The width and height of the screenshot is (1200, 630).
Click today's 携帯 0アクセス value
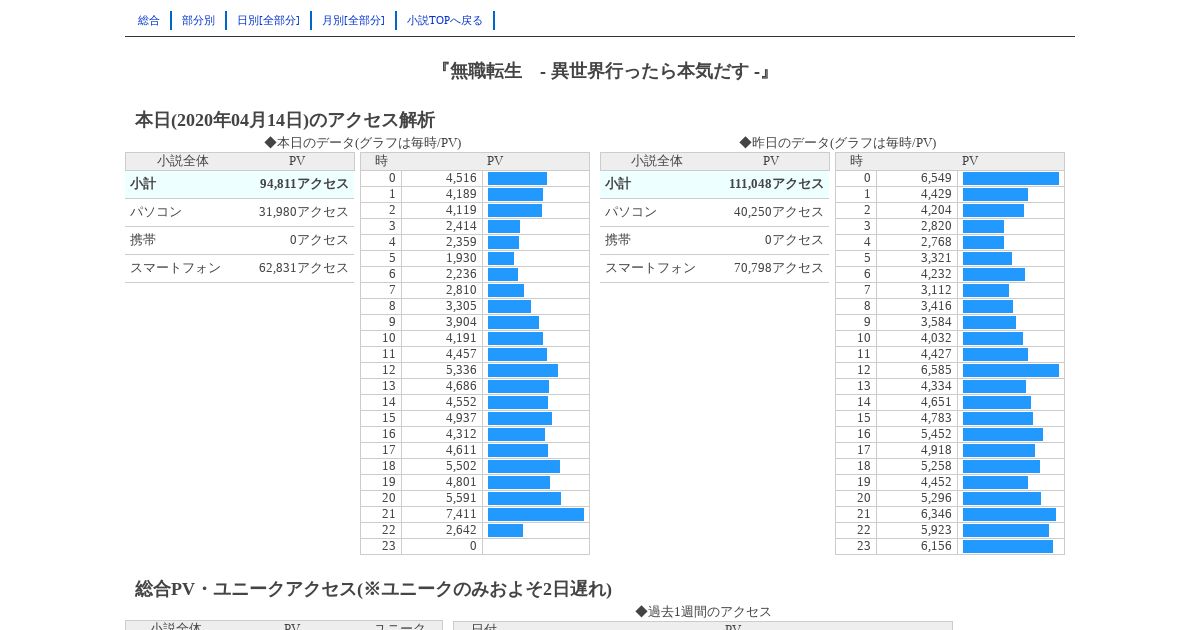[319, 240]
